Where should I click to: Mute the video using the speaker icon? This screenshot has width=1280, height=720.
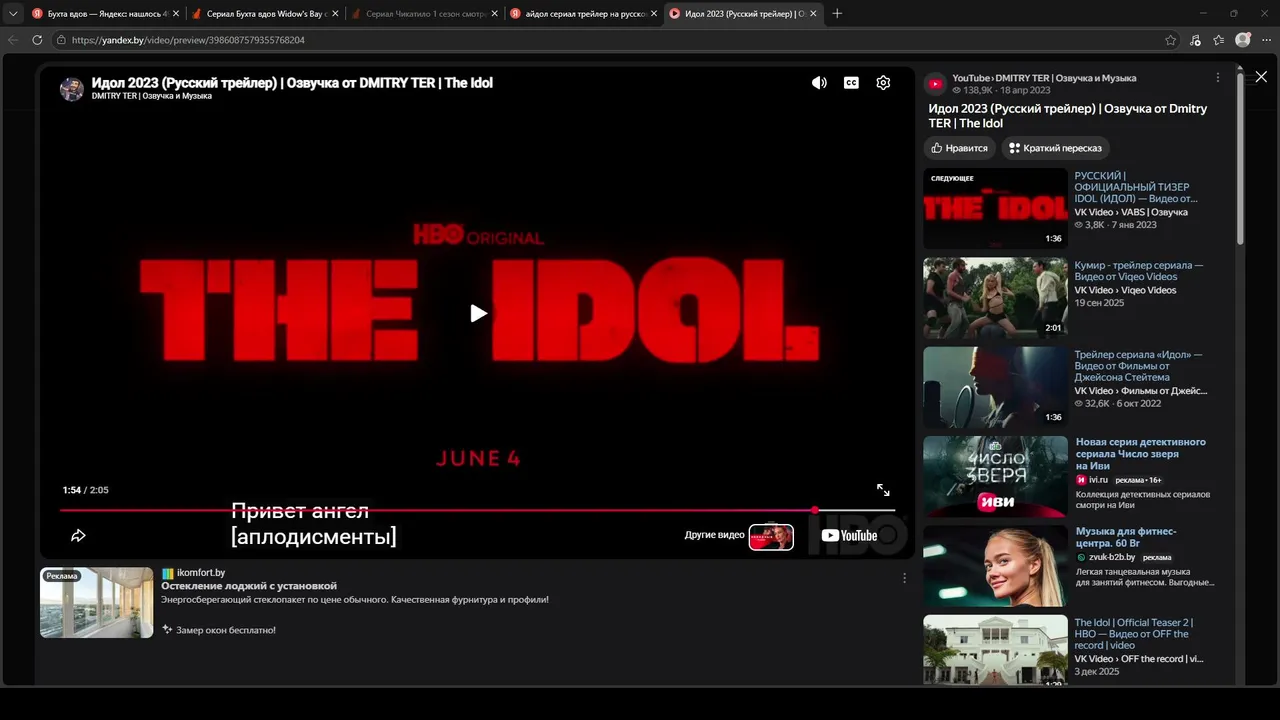(819, 83)
